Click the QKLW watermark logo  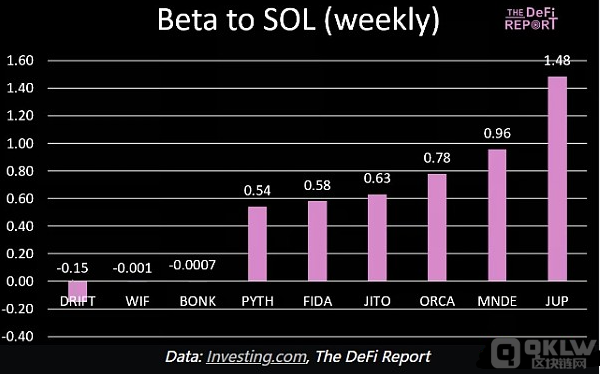[x=544, y=353]
